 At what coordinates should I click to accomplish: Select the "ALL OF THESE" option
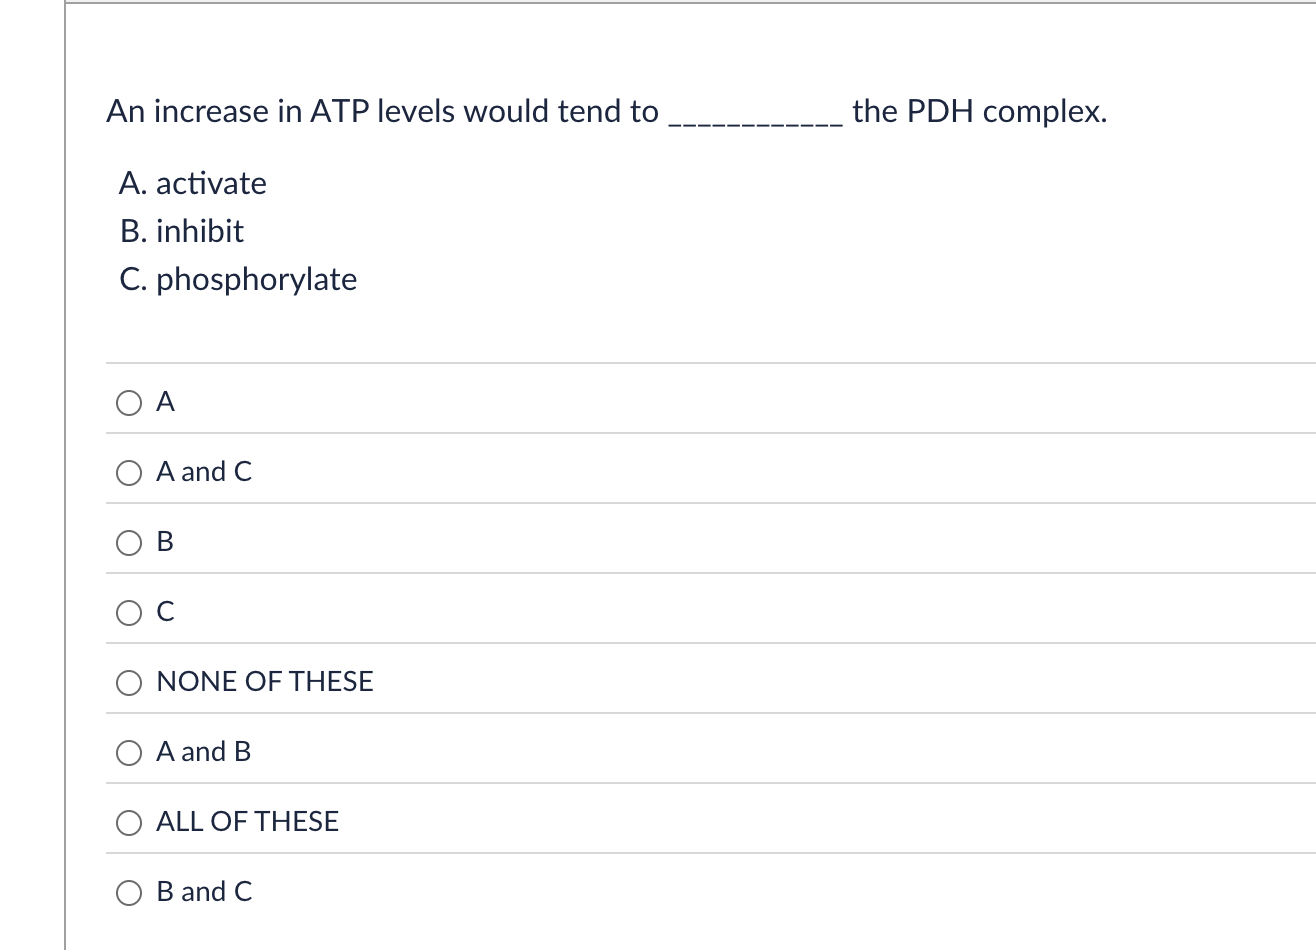point(128,822)
